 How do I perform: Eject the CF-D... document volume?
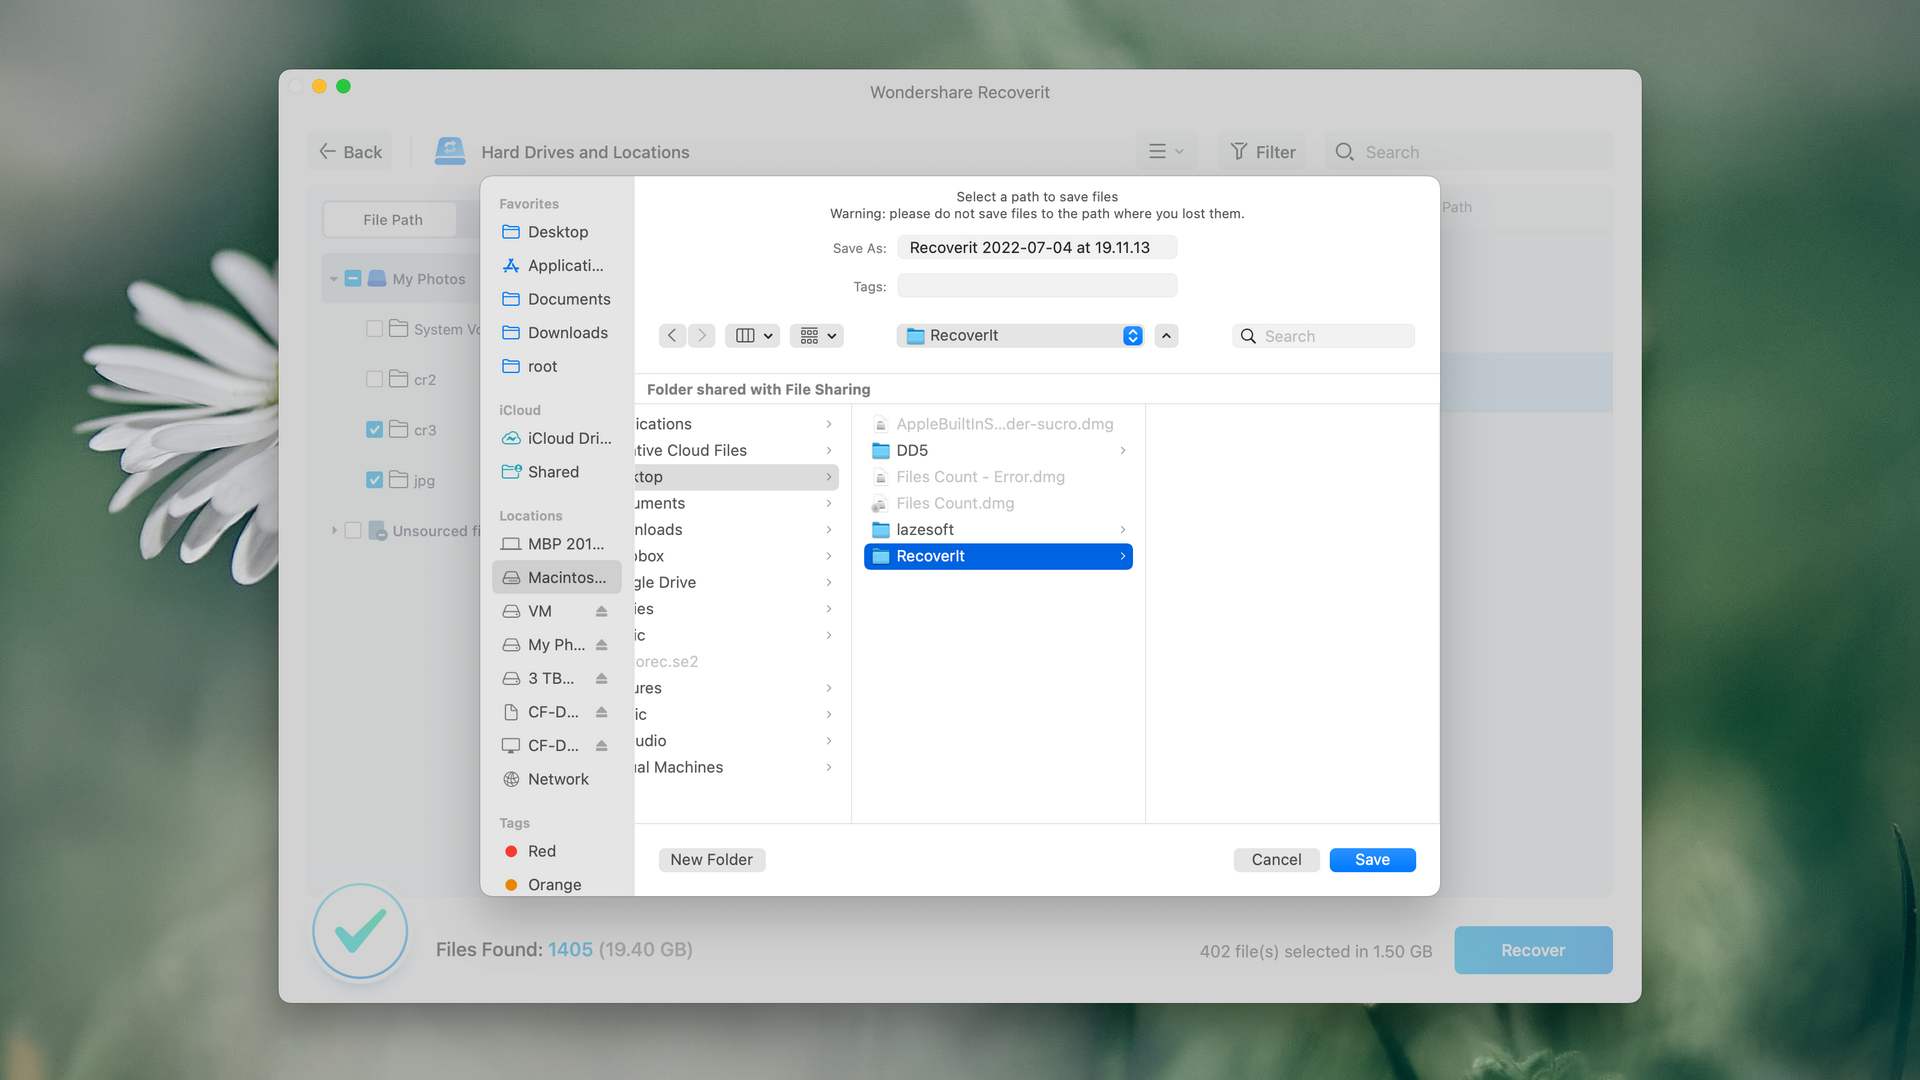point(601,712)
